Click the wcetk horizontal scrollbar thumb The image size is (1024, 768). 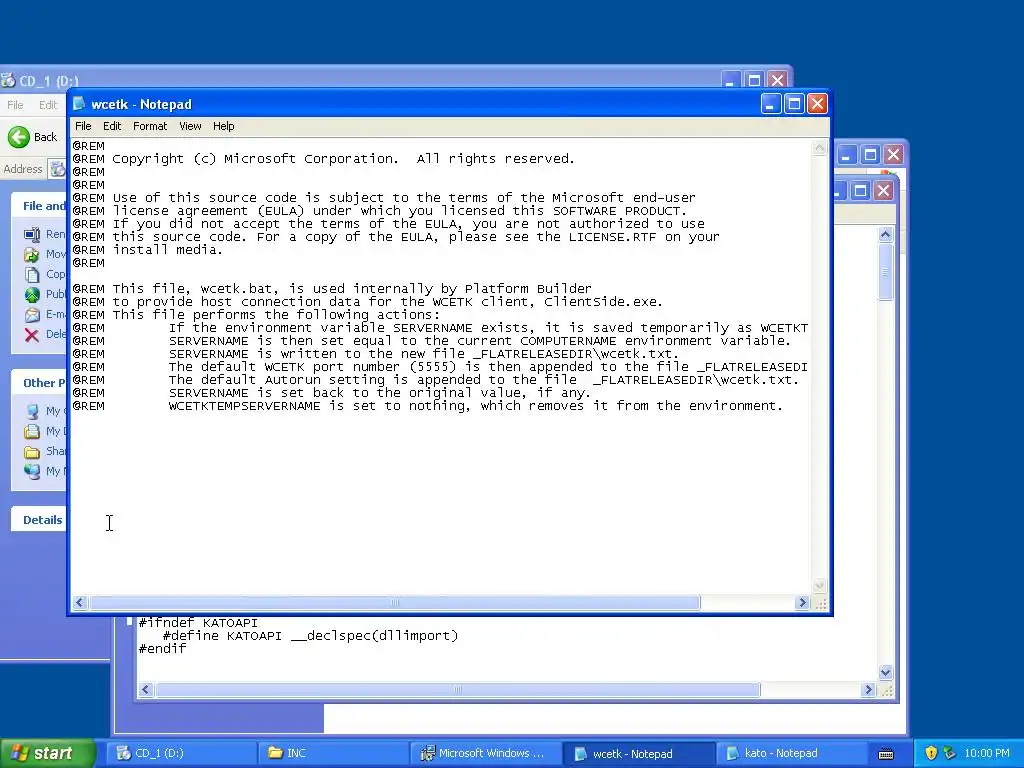click(x=394, y=602)
